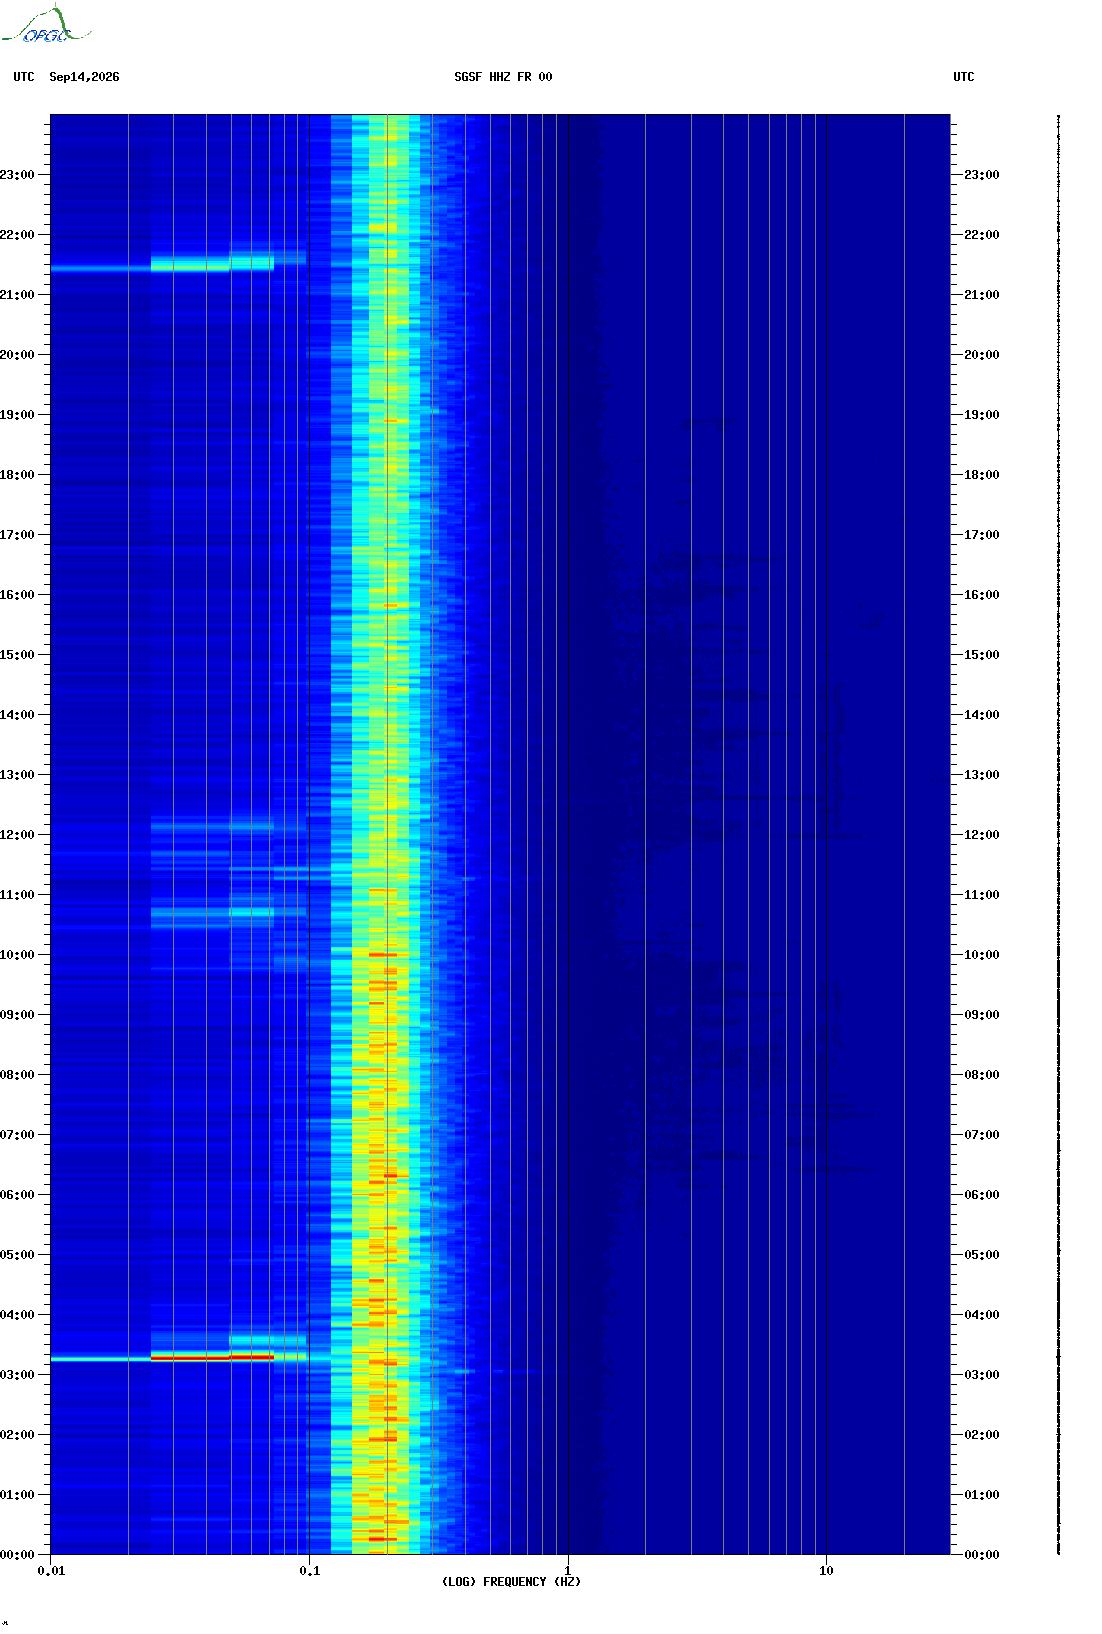Click the OPGC logo in the corner
The width and height of the screenshot is (1102, 1634).
46,25
